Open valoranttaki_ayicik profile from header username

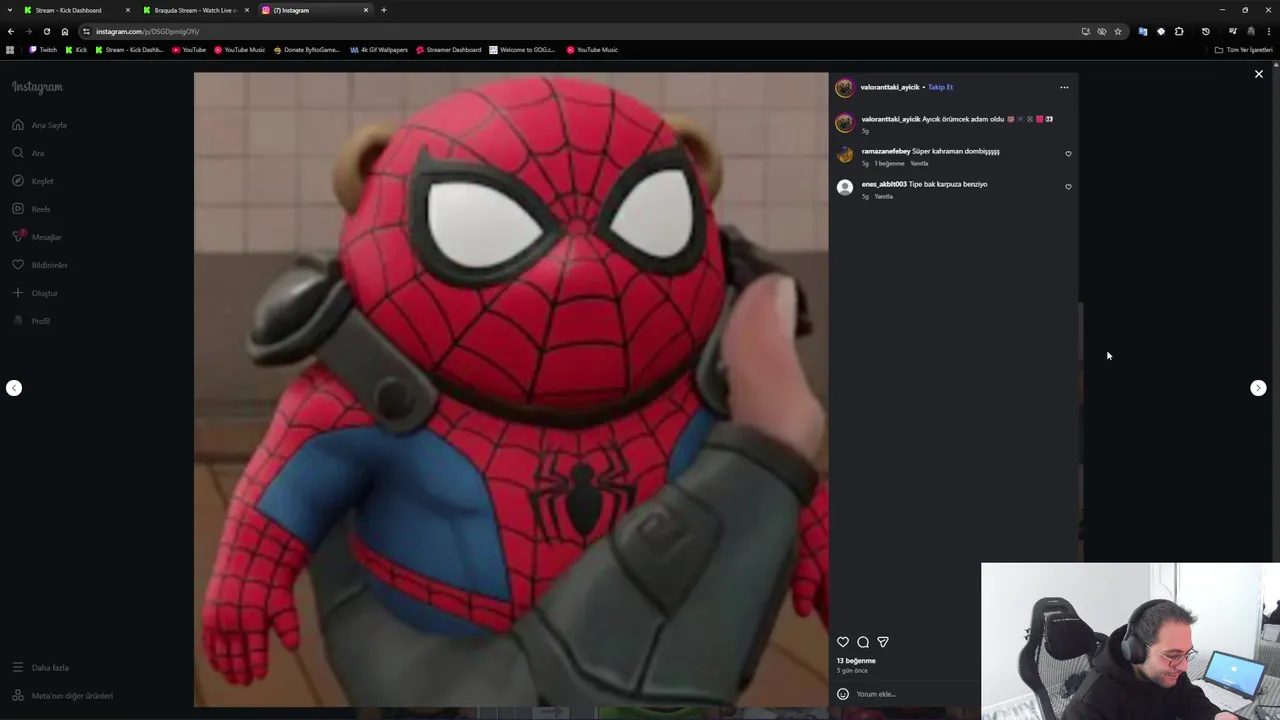(x=890, y=87)
